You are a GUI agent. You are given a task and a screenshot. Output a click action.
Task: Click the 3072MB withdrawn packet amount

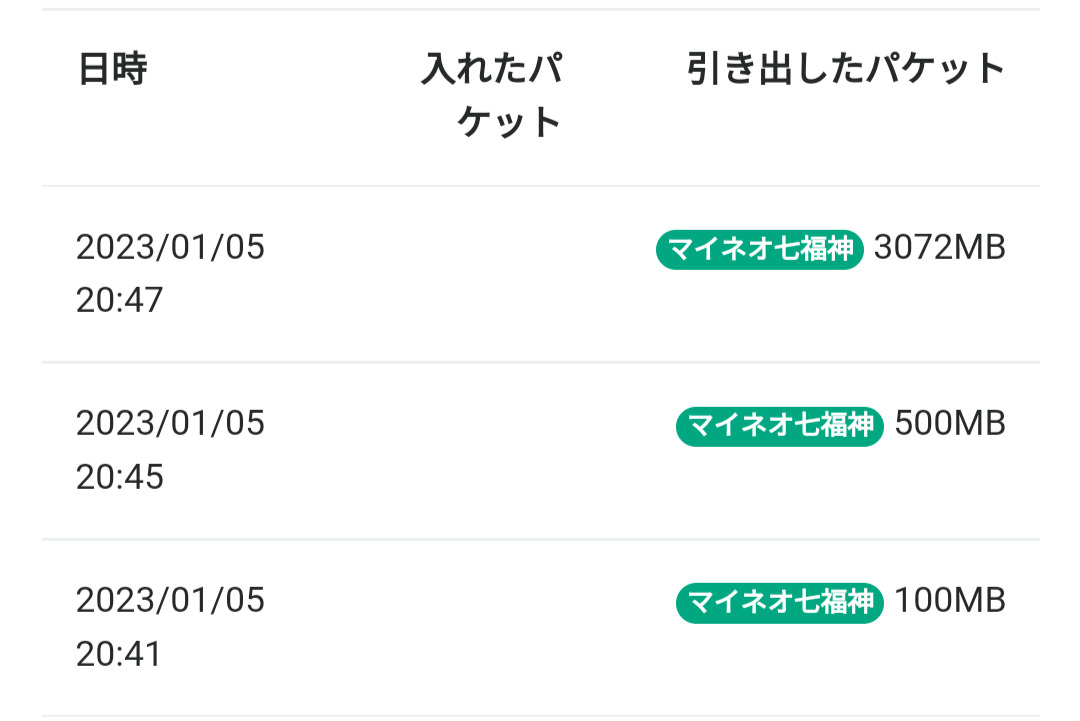click(x=939, y=248)
